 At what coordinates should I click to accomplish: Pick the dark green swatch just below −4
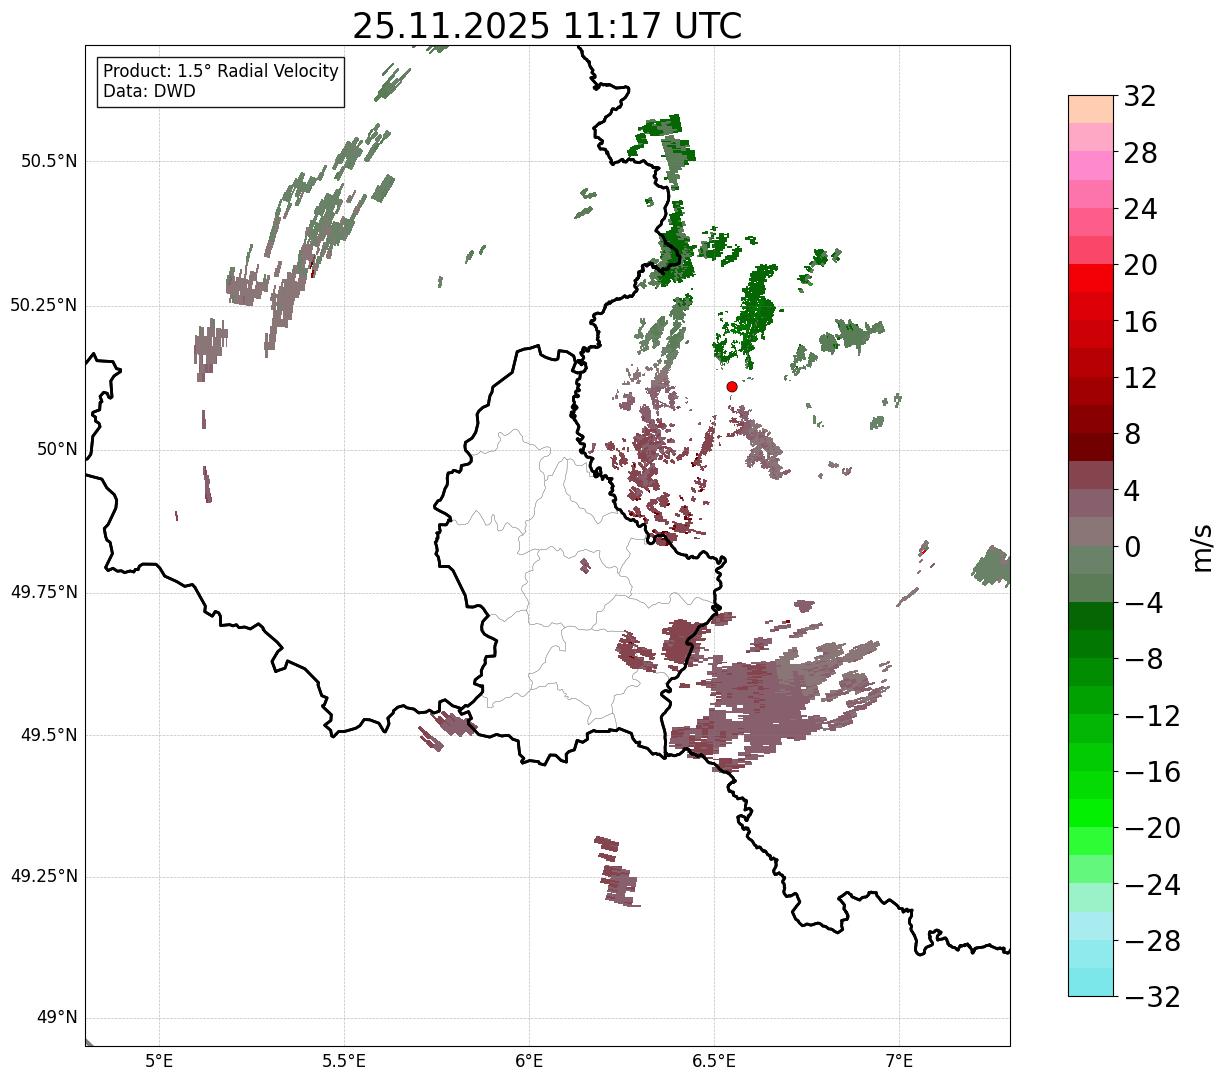[1090, 616]
